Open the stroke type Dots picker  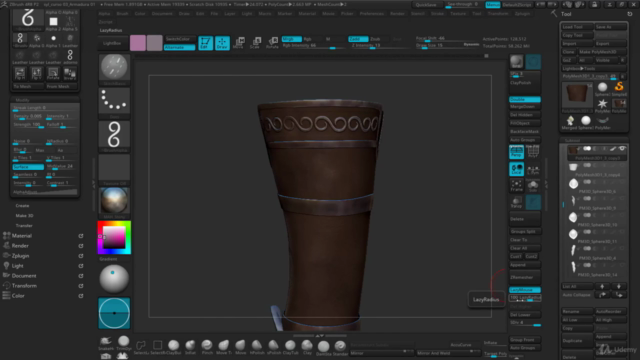tap(114, 101)
